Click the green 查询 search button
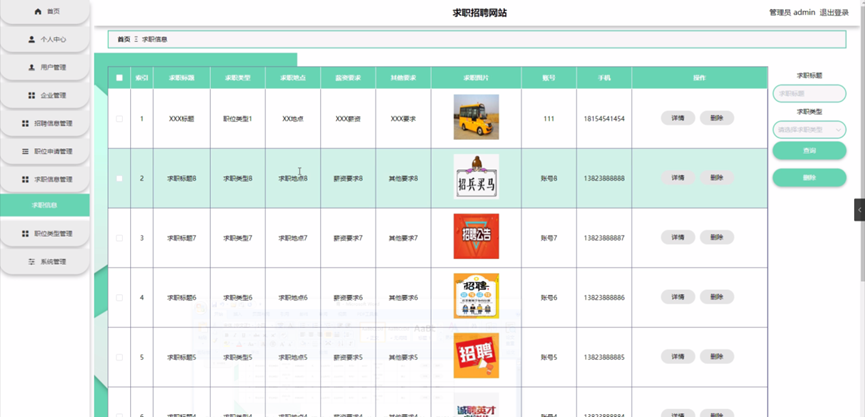This screenshot has width=865, height=417. 809,150
